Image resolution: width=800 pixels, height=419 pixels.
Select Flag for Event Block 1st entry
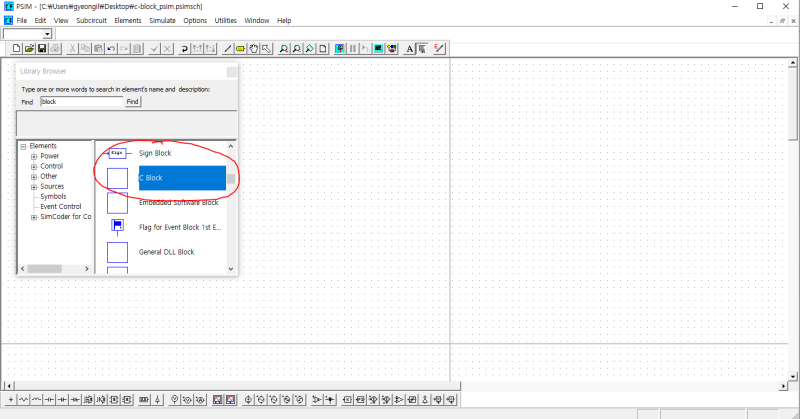pyautogui.click(x=180, y=227)
